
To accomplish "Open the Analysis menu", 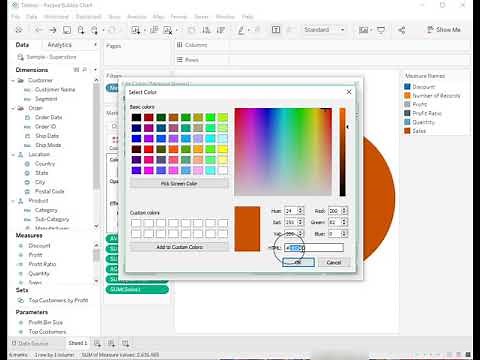I will [x=137, y=17].
